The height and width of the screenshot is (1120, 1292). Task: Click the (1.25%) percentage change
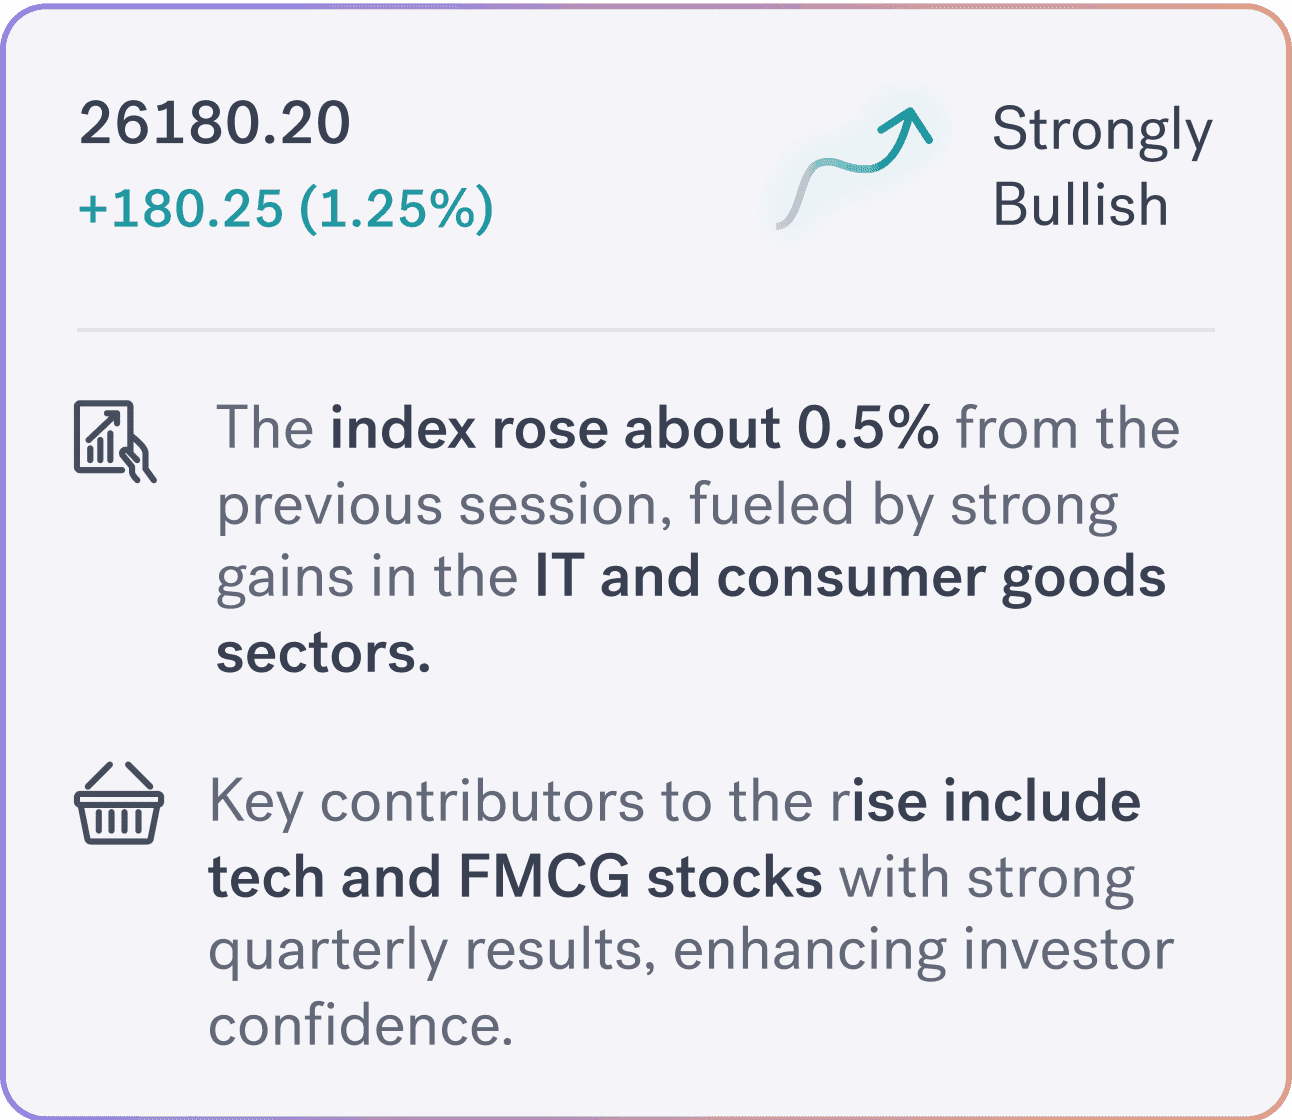tap(397, 209)
